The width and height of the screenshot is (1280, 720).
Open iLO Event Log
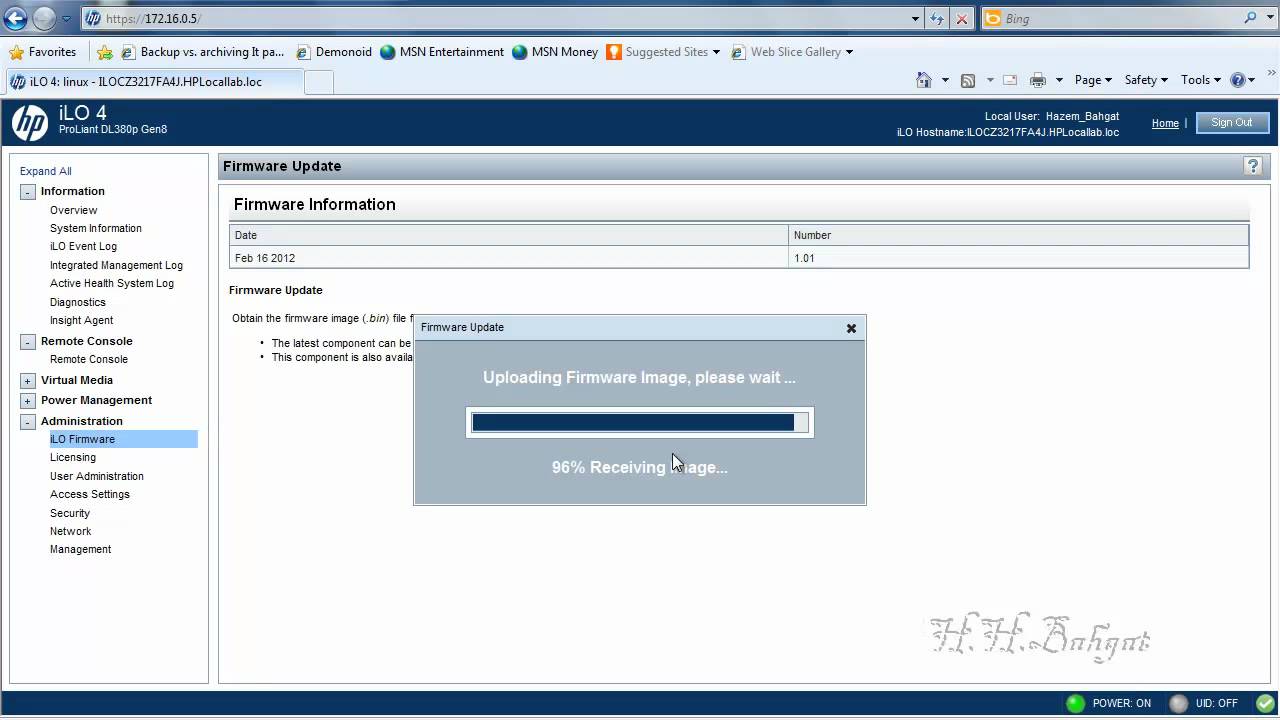[83, 246]
